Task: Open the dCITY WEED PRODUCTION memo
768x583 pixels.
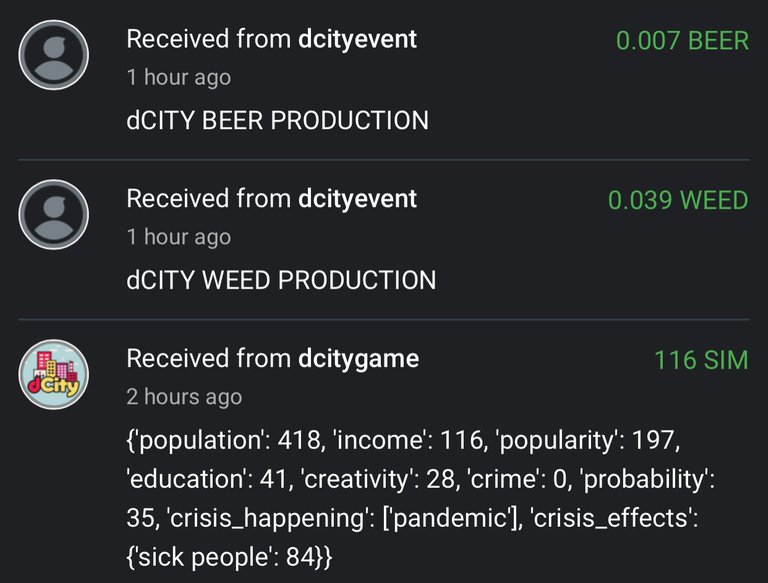Action: pos(281,280)
